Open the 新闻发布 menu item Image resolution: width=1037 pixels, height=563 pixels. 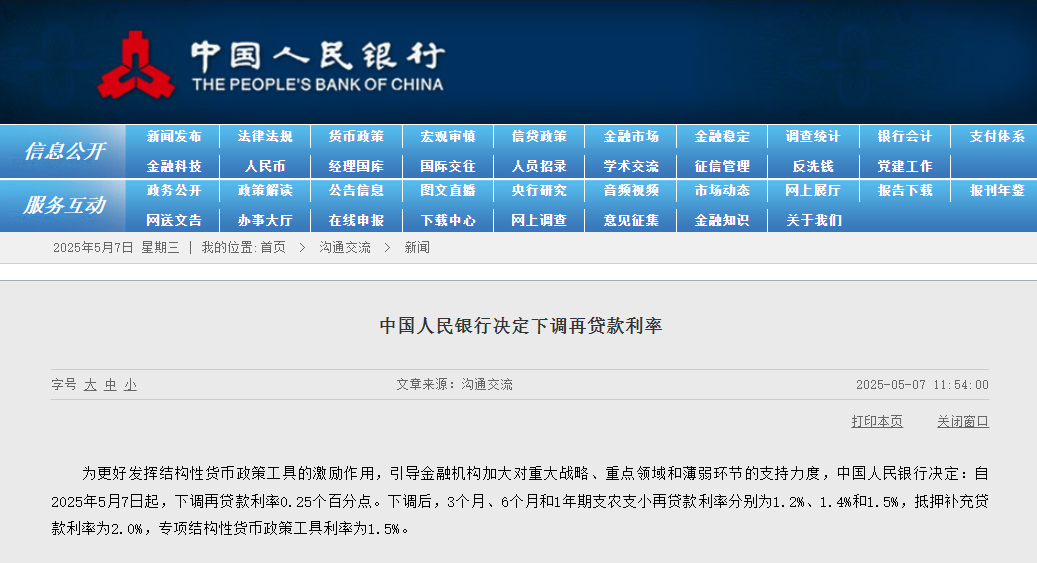173,137
